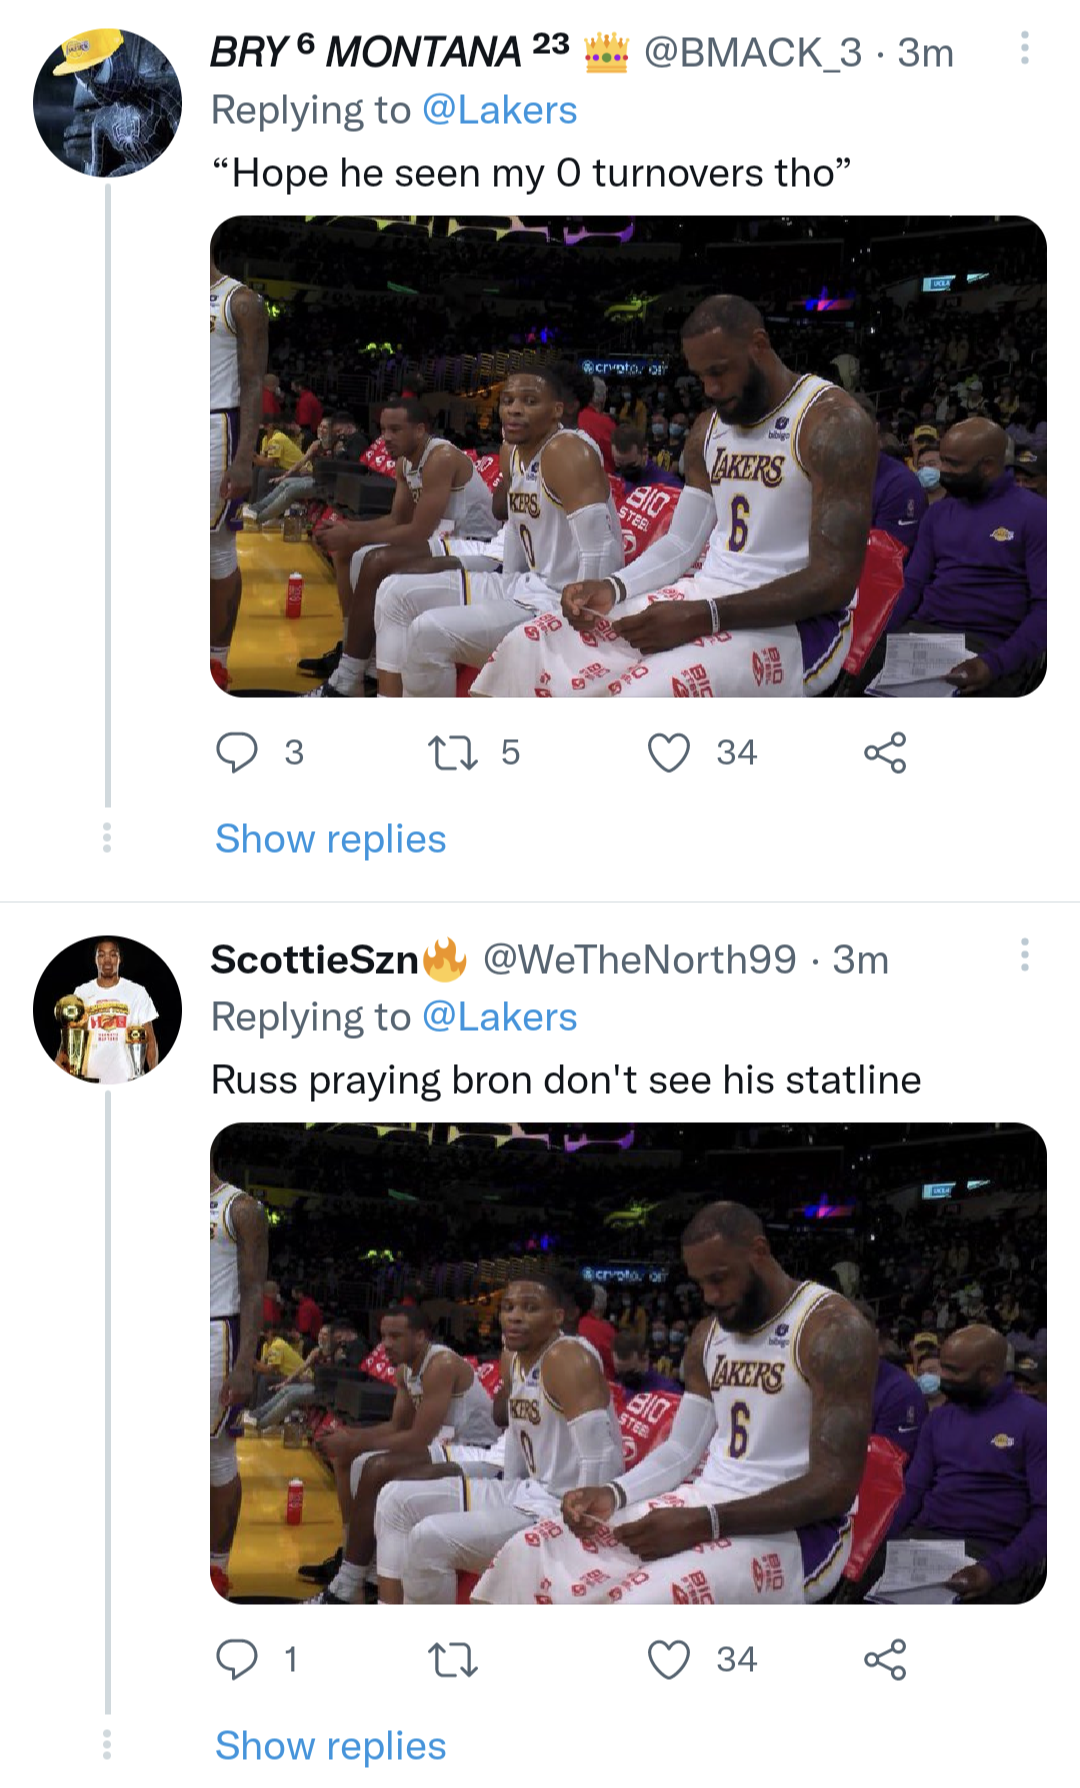Open more options for BMACK_3 tweet
The width and height of the screenshot is (1080, 1788).
tap(1024, 48)
